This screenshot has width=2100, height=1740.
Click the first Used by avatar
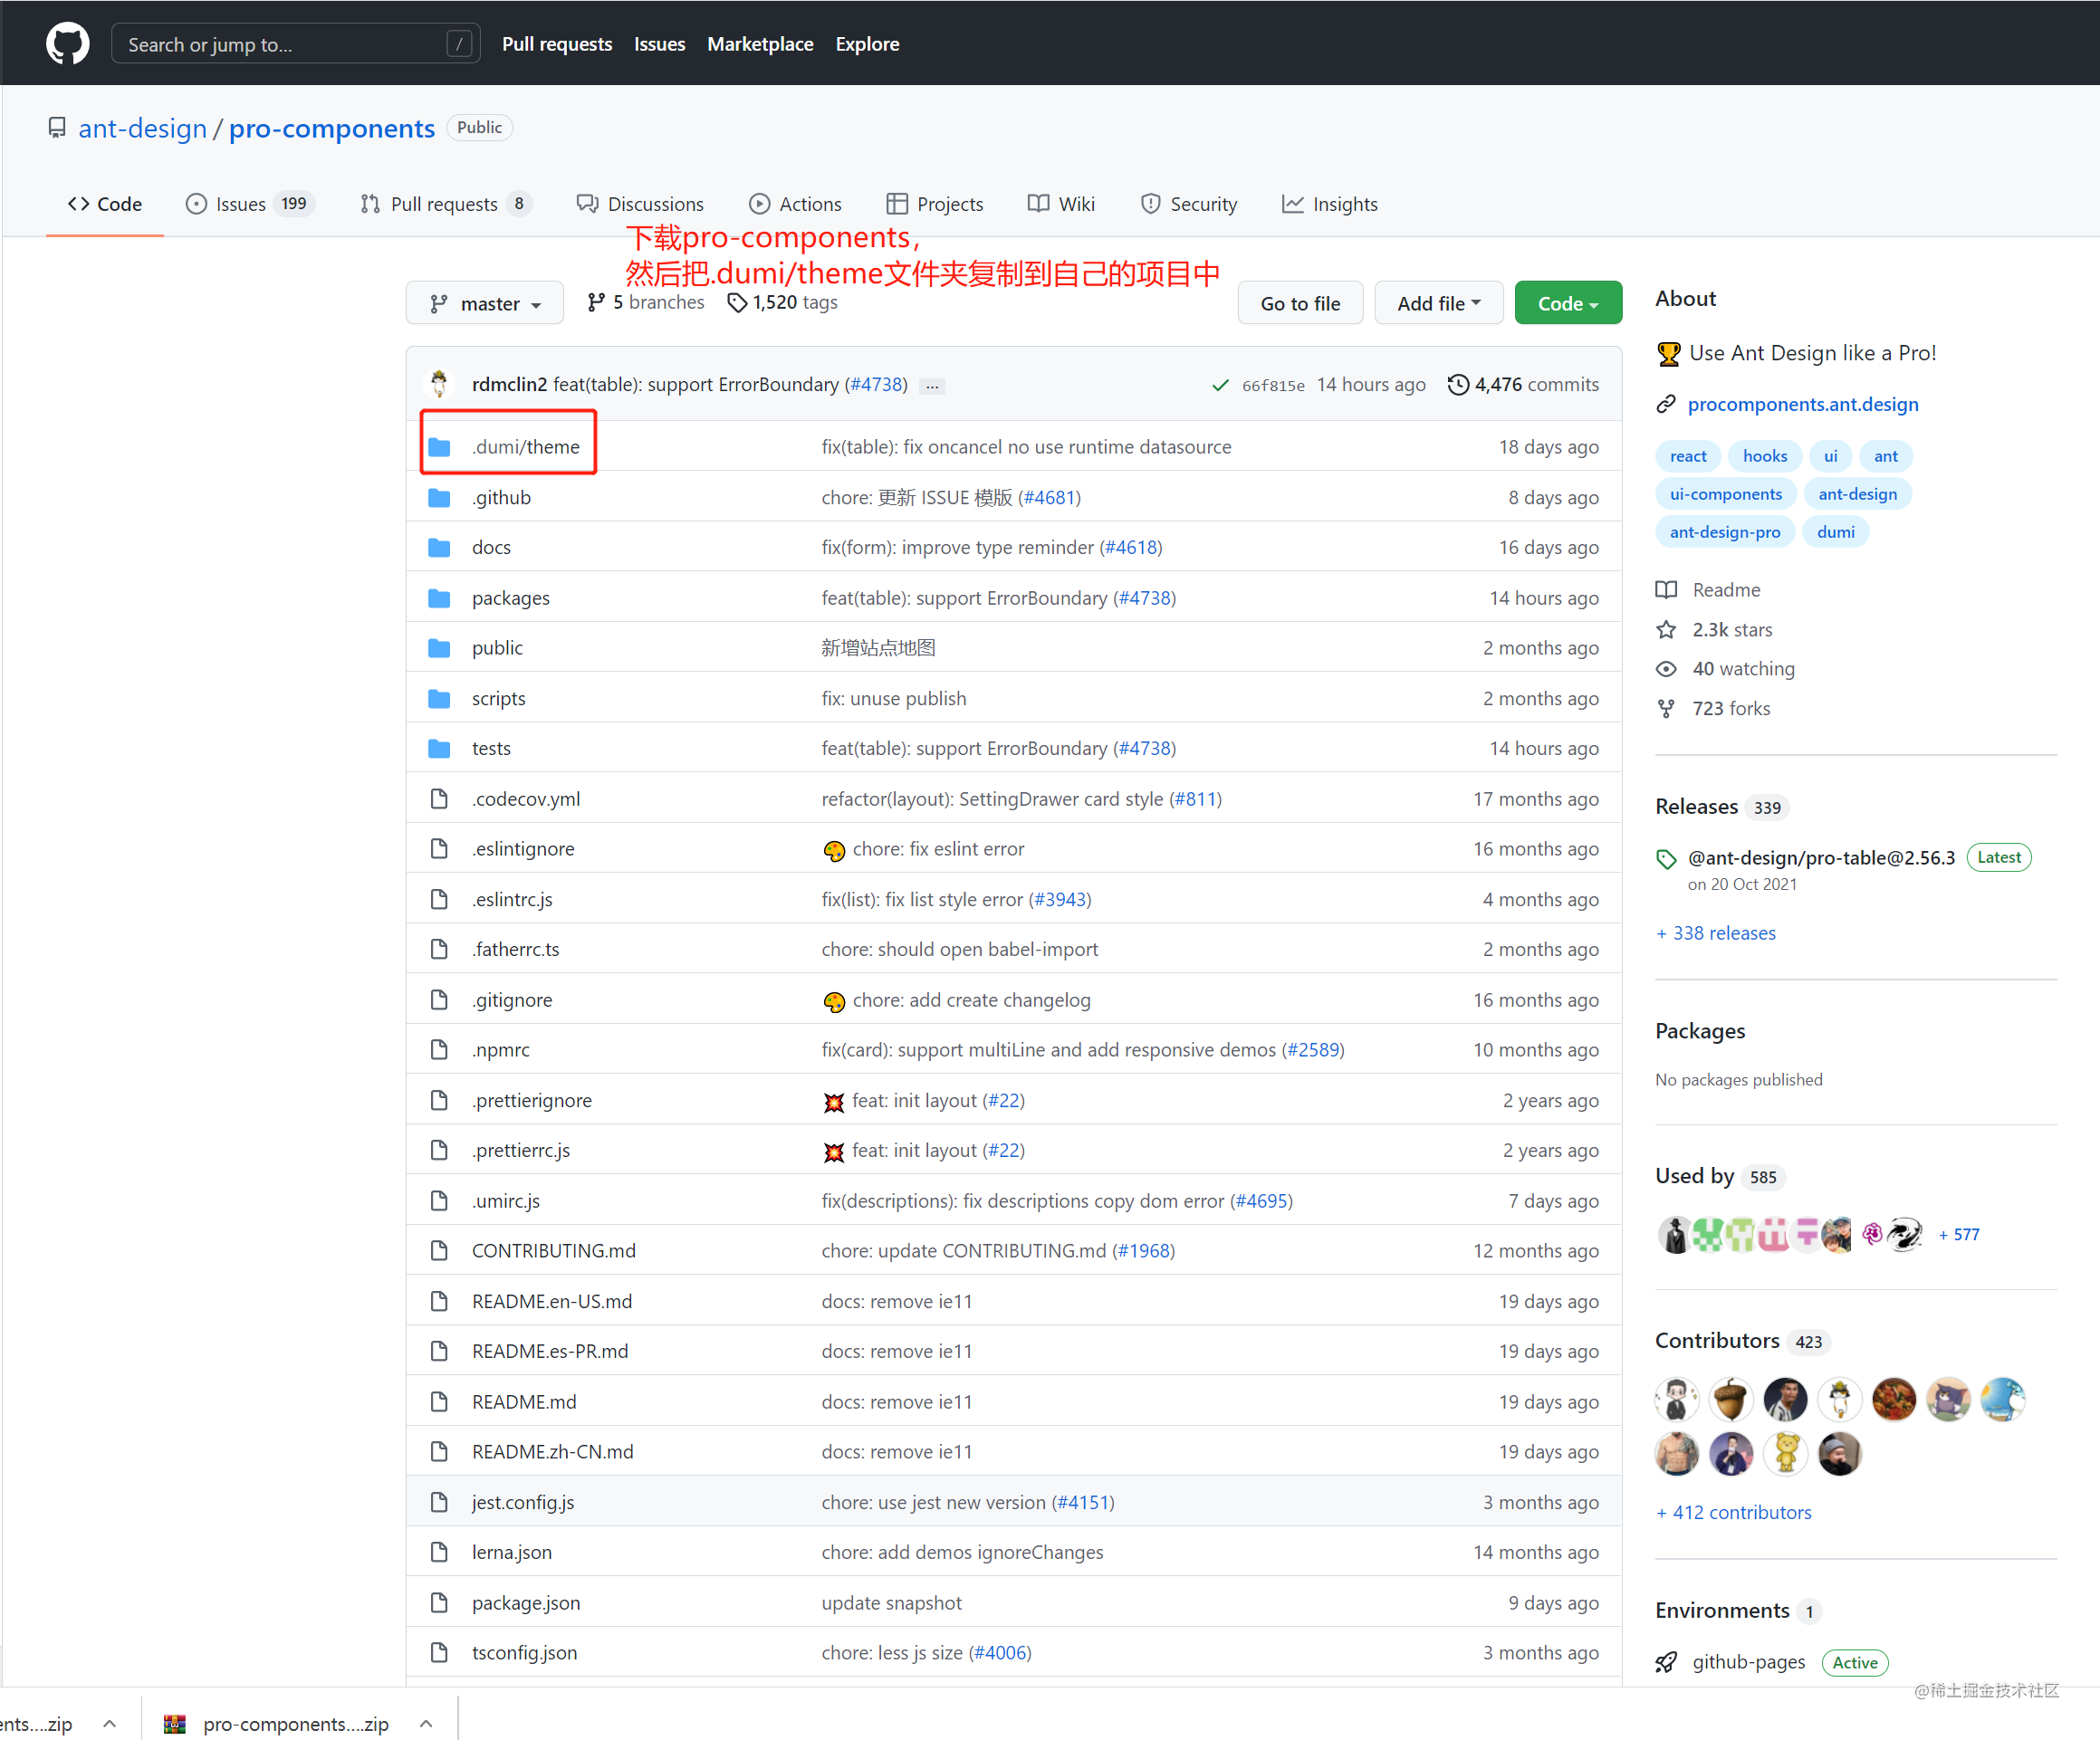tap(1675, 1234)
